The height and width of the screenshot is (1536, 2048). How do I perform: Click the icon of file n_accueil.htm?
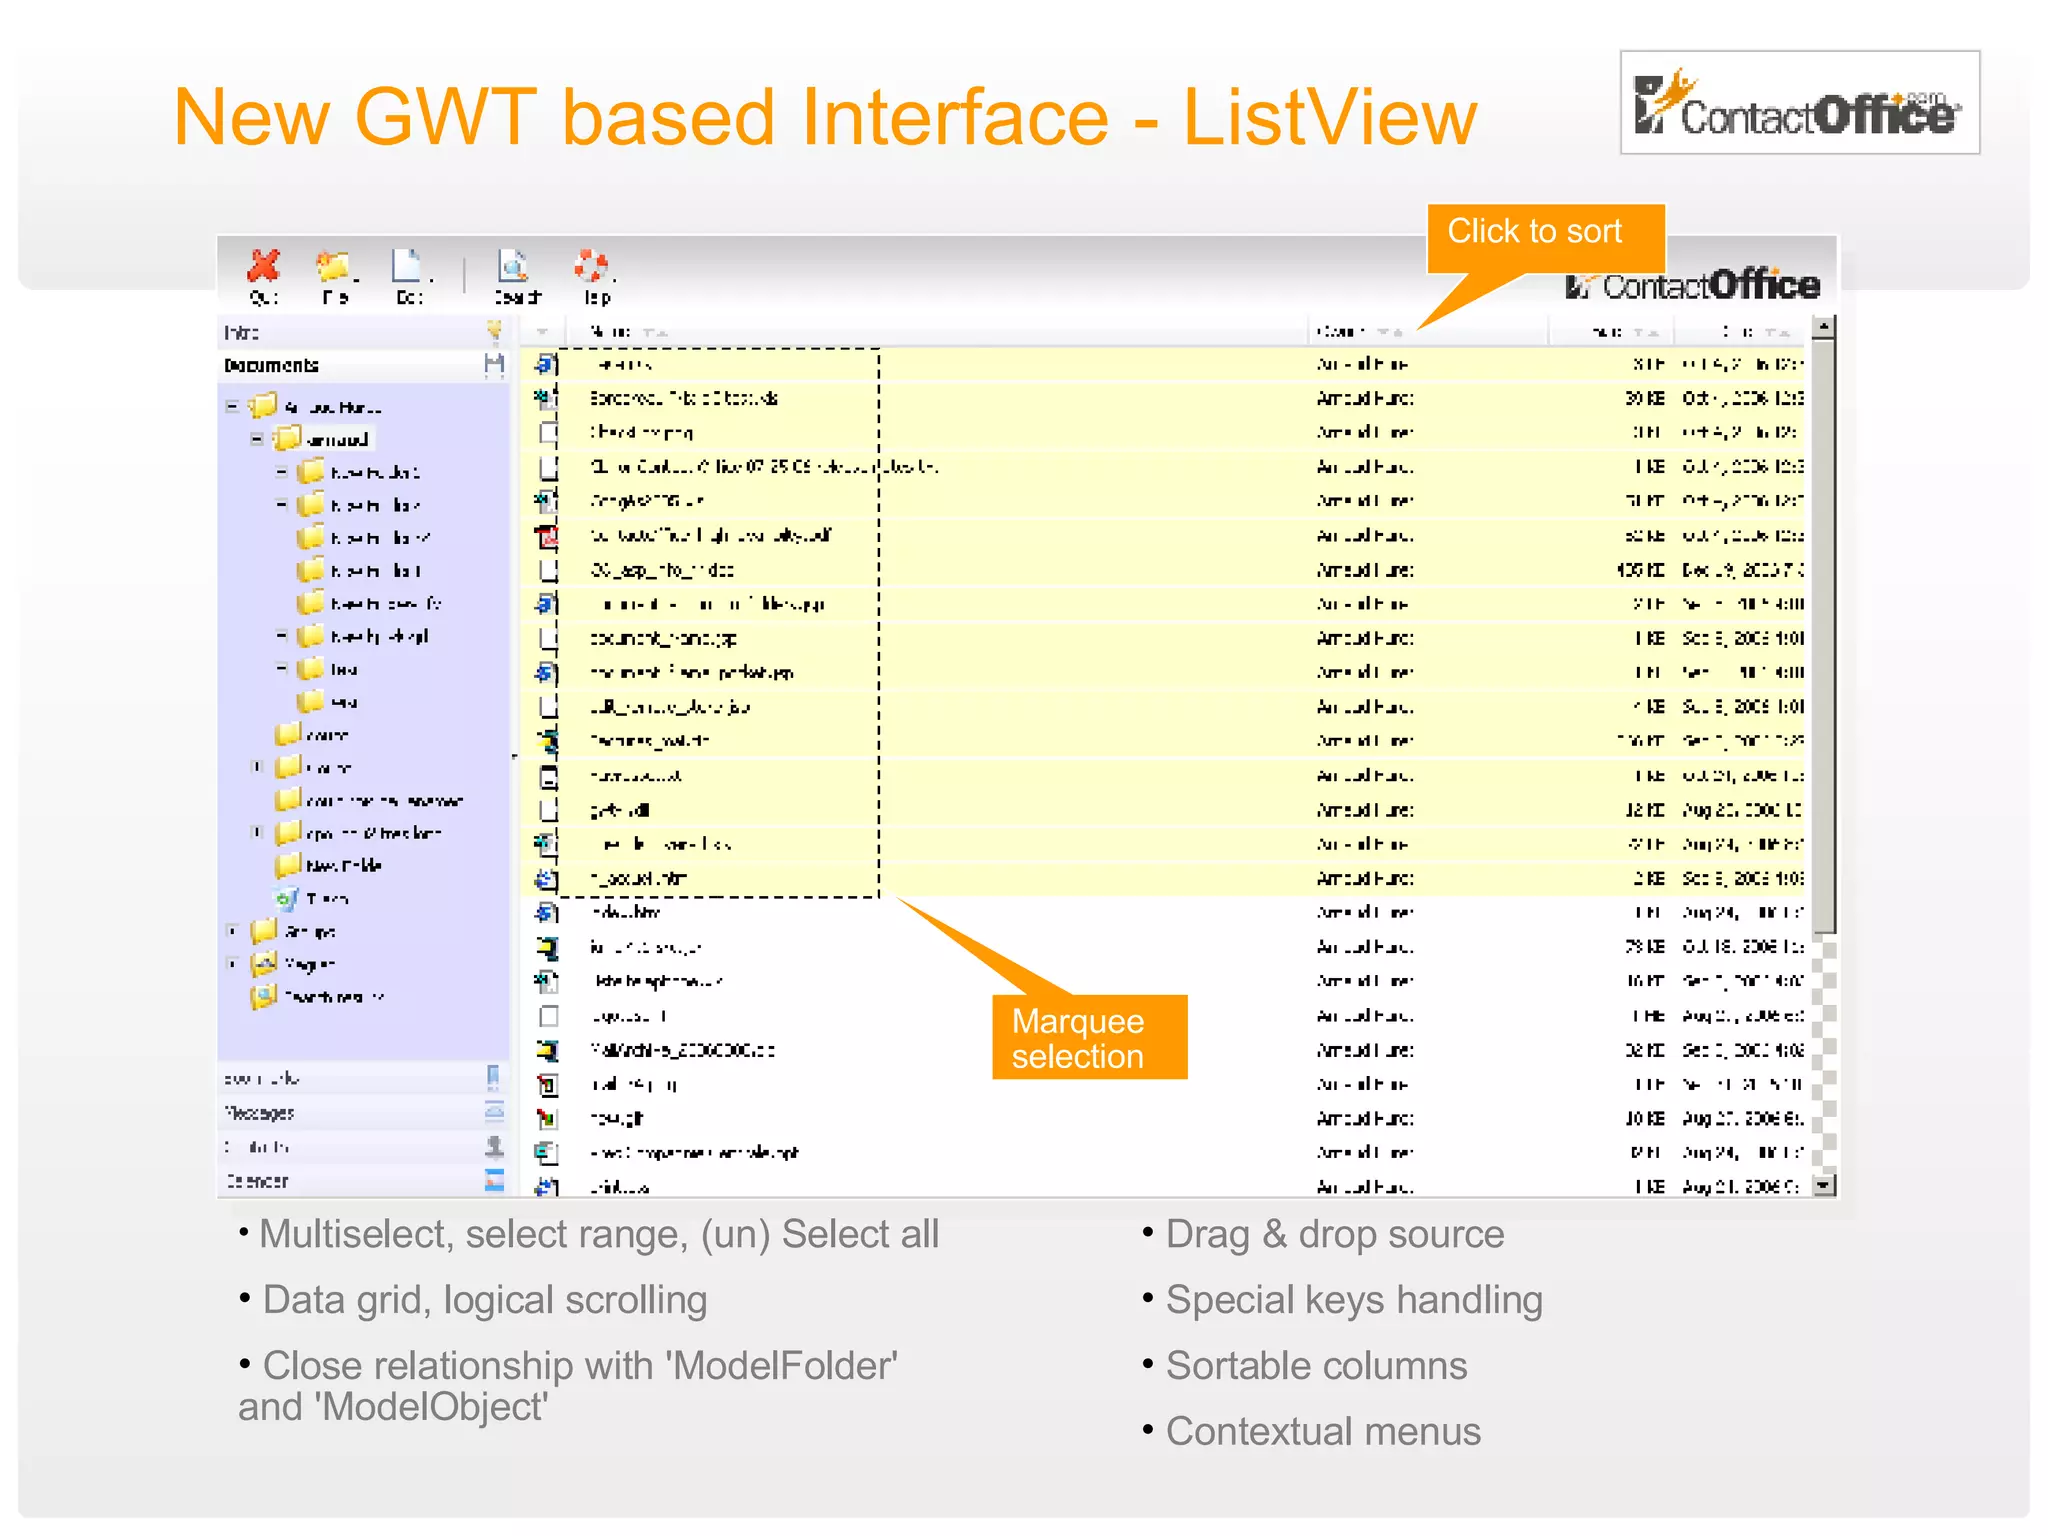547,878
